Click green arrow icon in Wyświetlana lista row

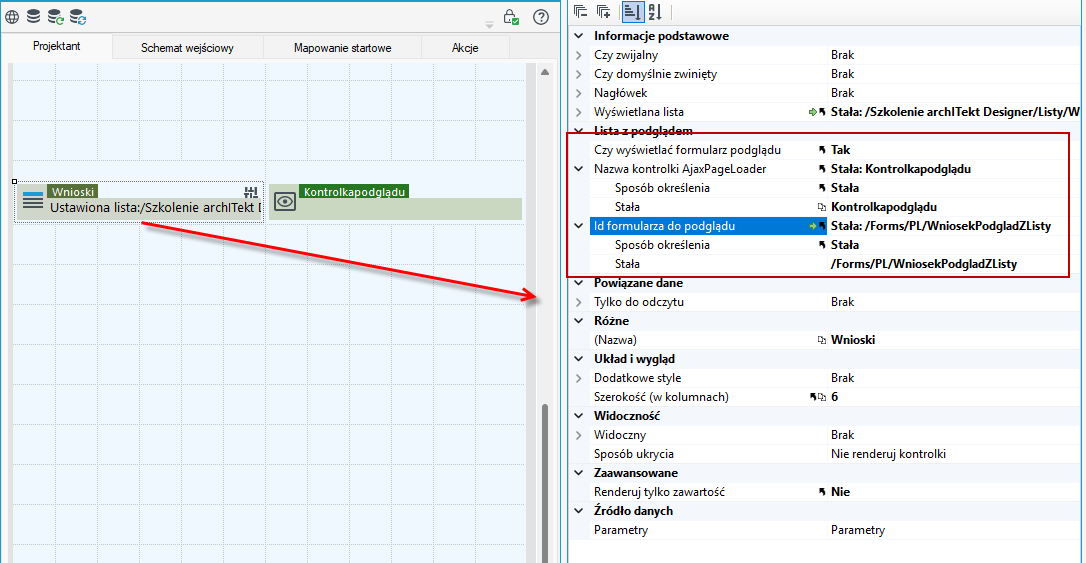click(812, 112)
